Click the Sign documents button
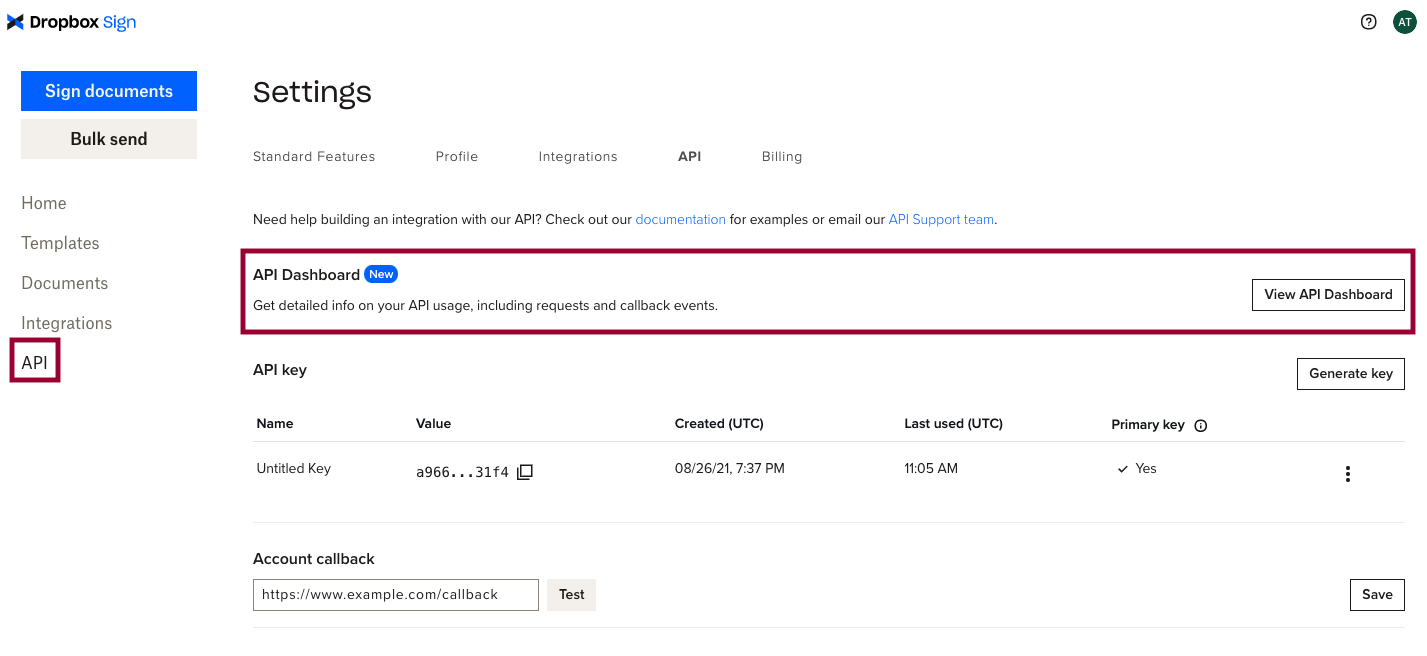 [x=108, y=90]
